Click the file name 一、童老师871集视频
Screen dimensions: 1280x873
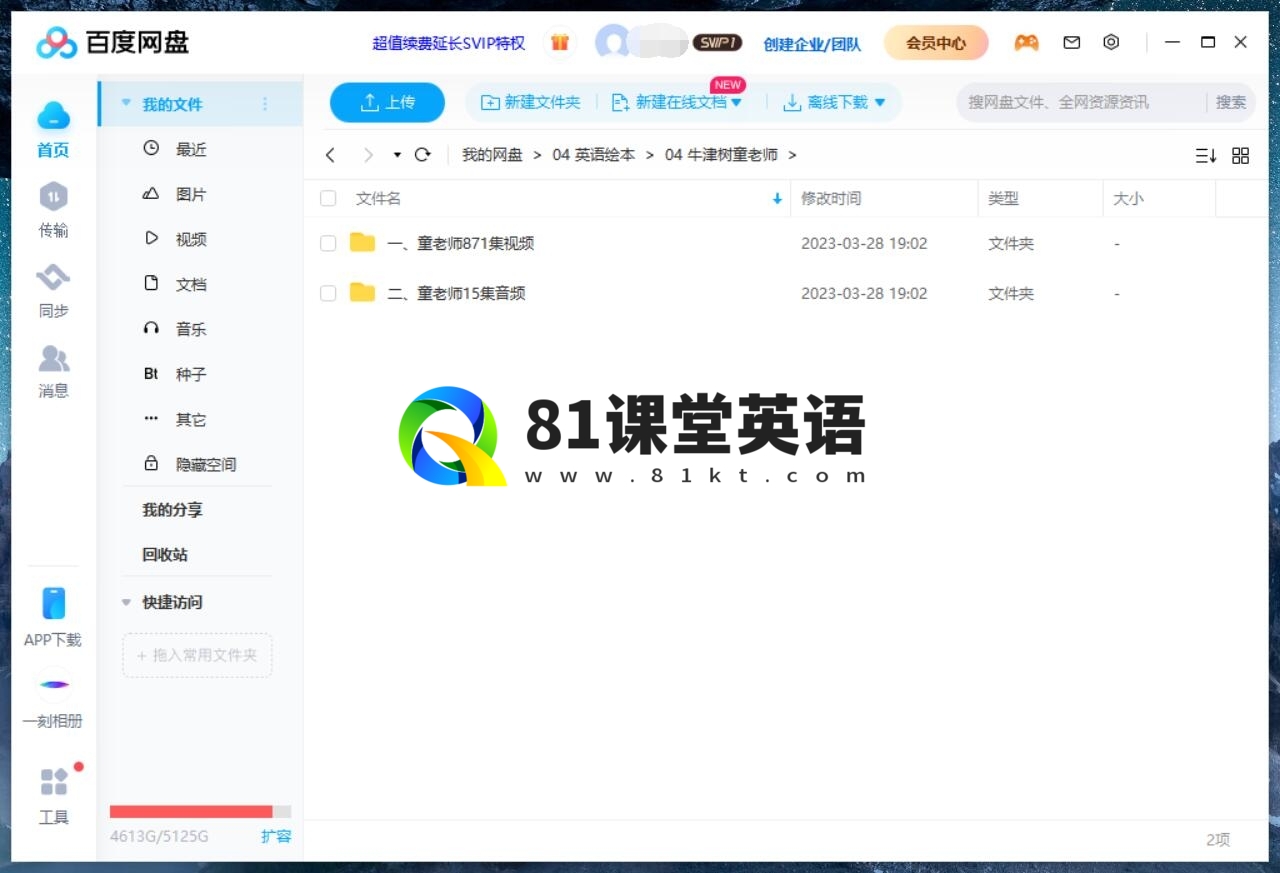[x=460, y=243]
